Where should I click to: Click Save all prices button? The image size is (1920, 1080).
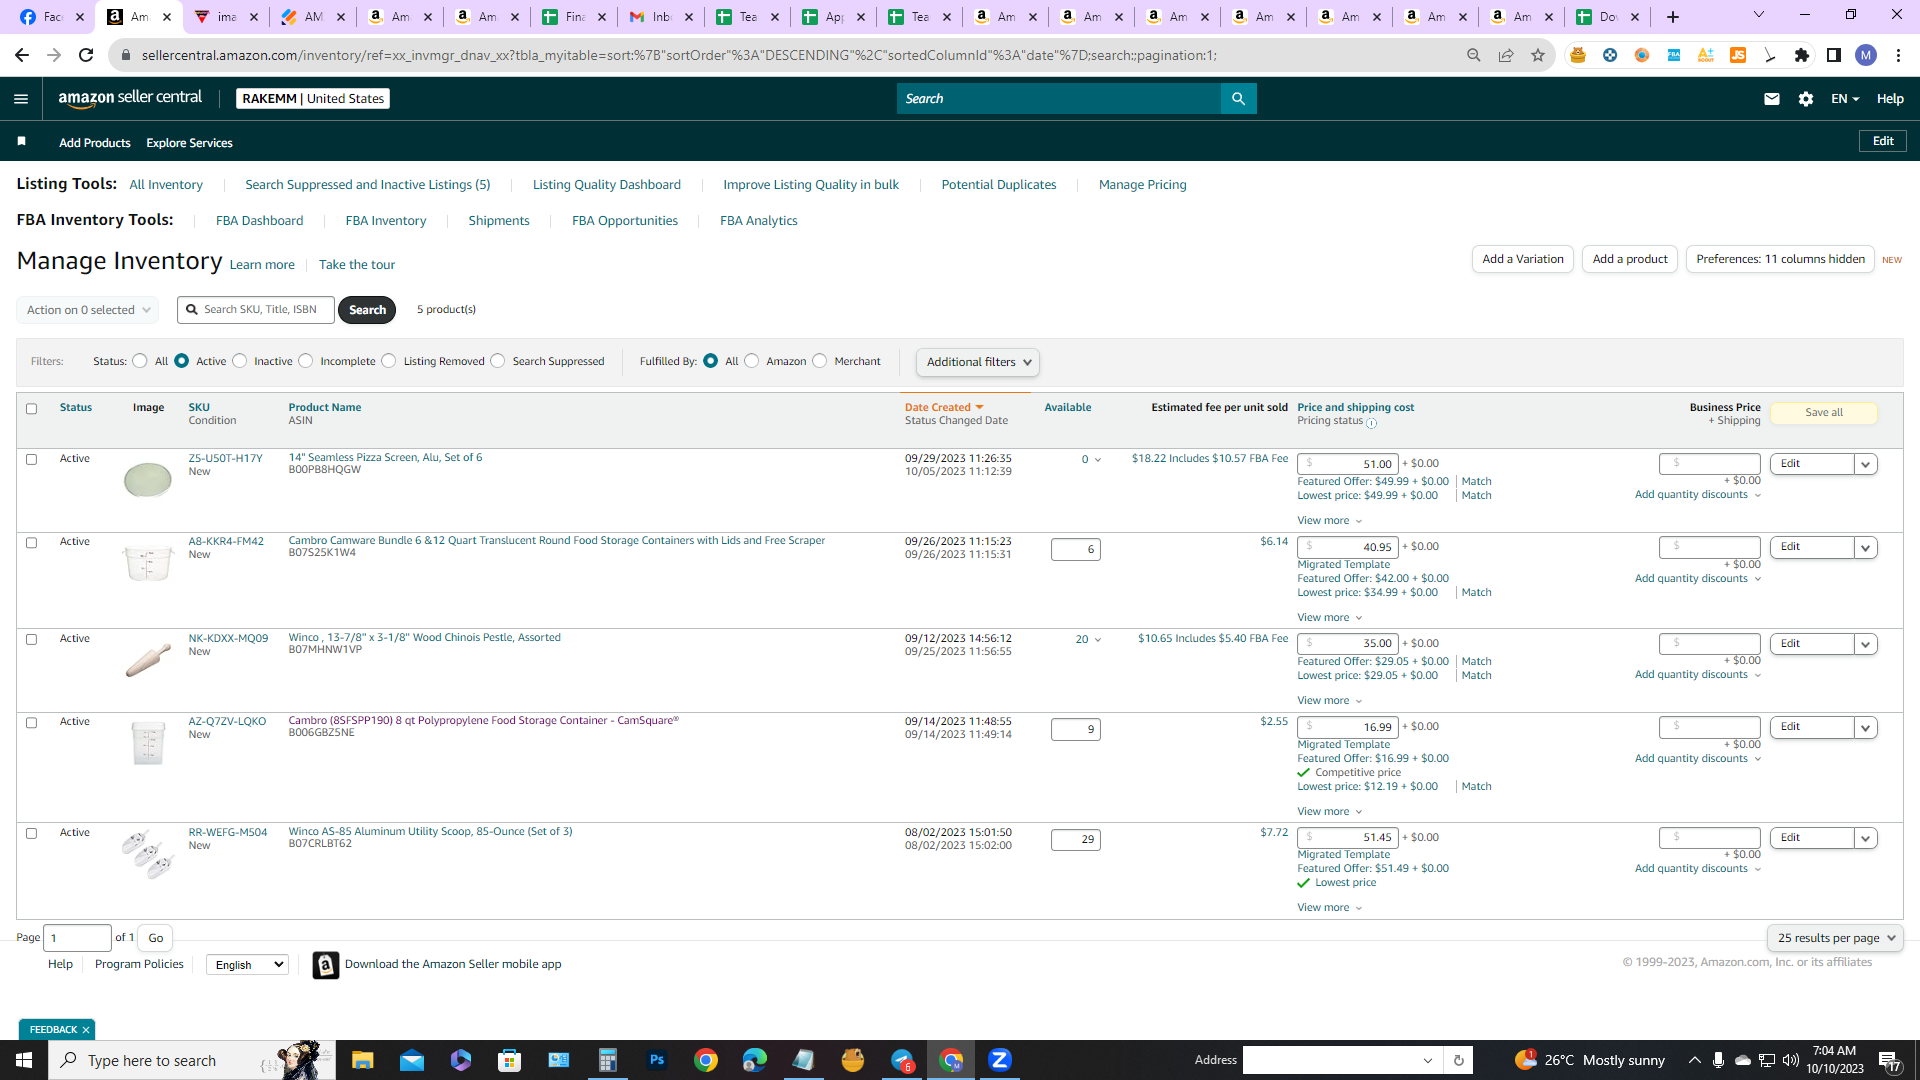coord(1823,412)
